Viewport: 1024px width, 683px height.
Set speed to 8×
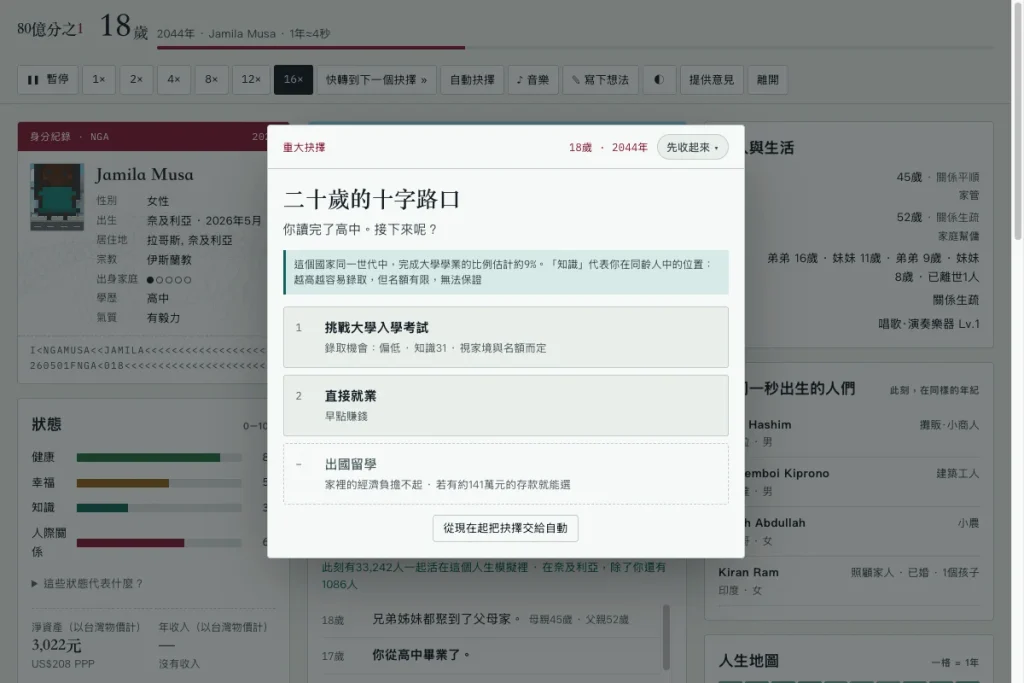[211, 80]
